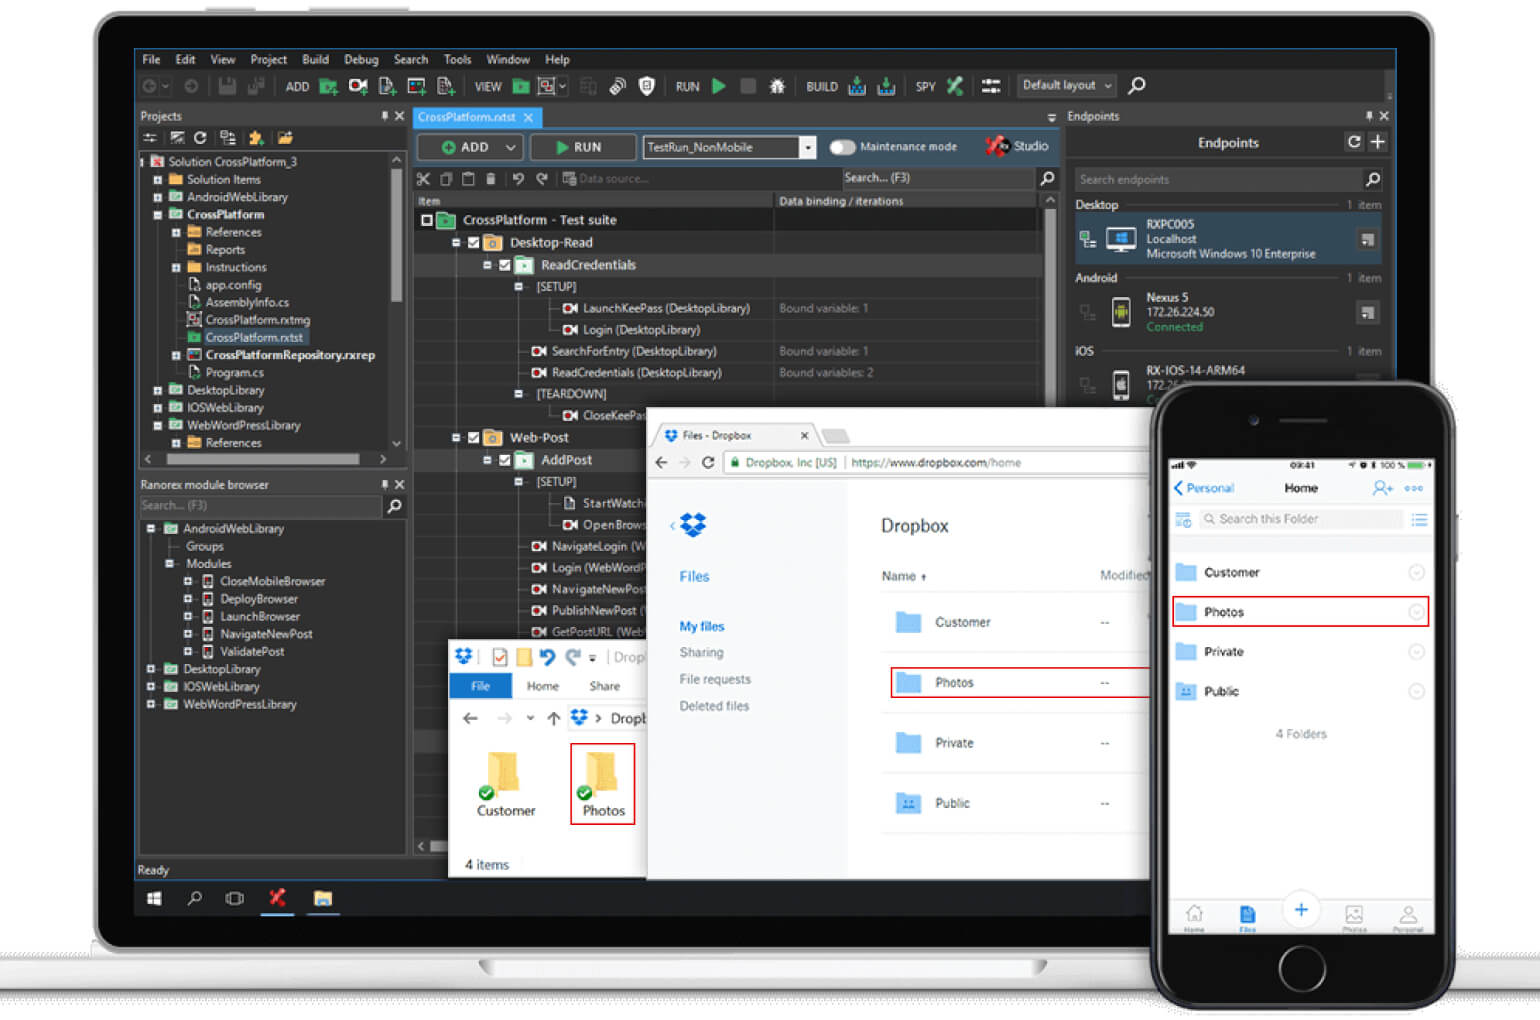The image size is (1540, 1020).
Task: Click the RUN button in the test suite header
Action: (x=582, y=147)
